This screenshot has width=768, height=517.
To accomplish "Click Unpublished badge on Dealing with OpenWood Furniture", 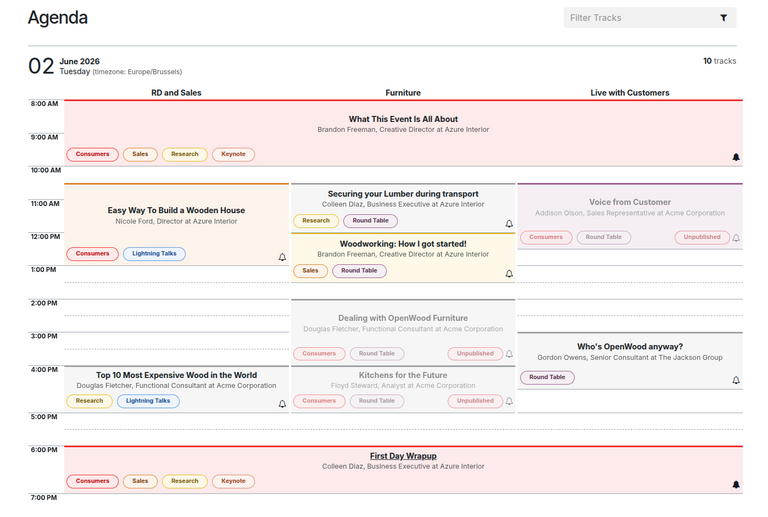I will 475,353.
